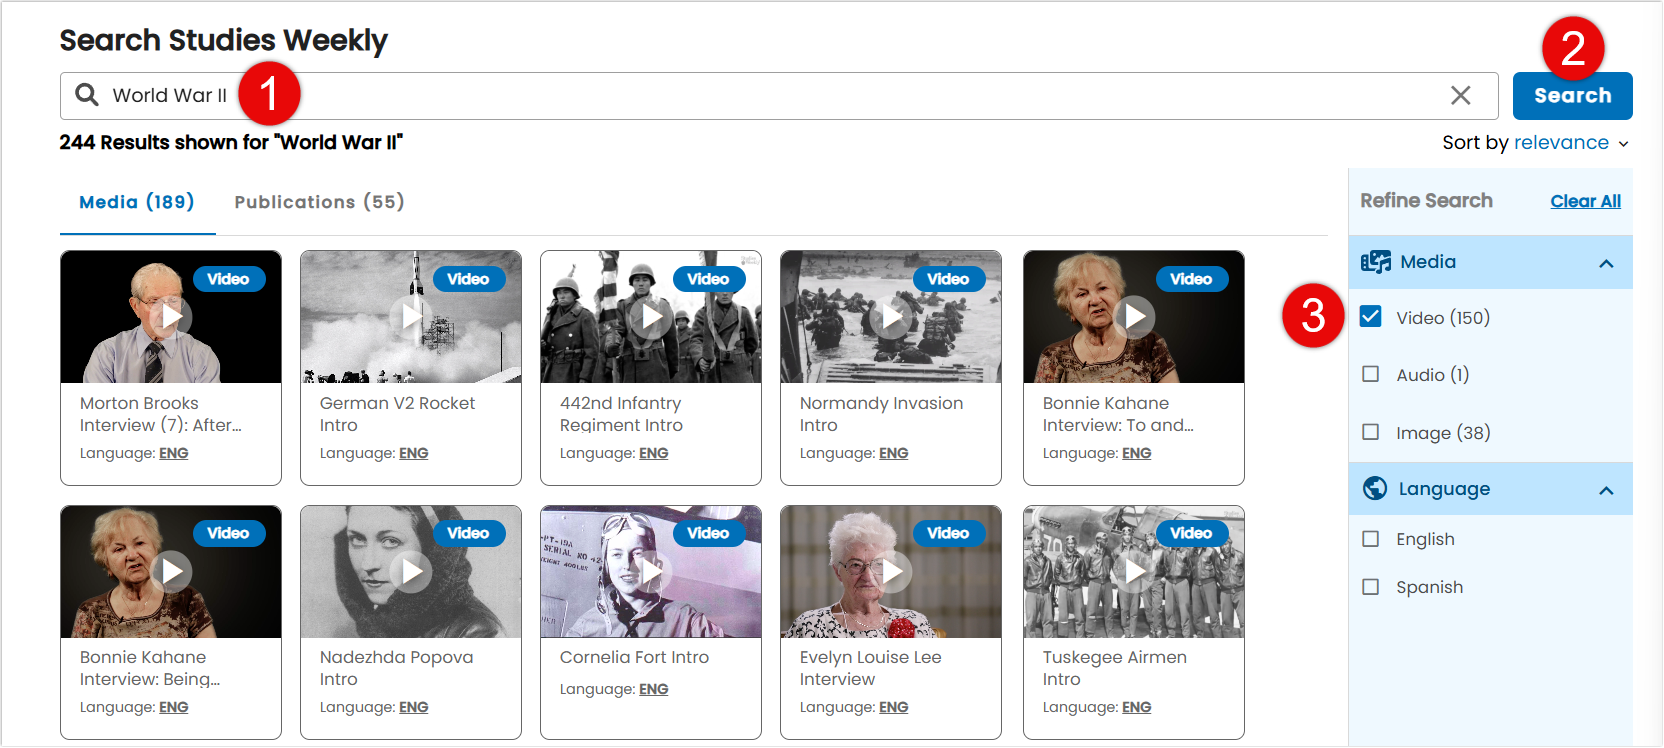Image resolution: width=1664 pixels, height=748 pixels.
Task: Click the magnifying glass search icon
Action: (x=87, y=95)
